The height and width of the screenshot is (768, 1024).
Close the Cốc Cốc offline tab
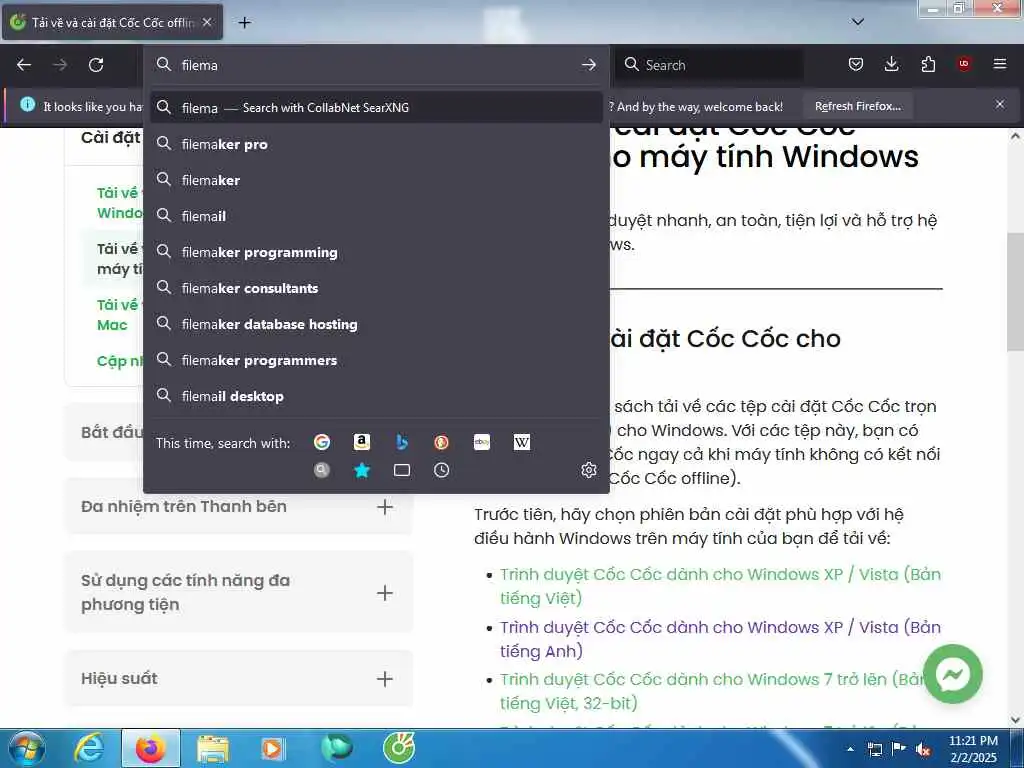[x=207, y=22]
